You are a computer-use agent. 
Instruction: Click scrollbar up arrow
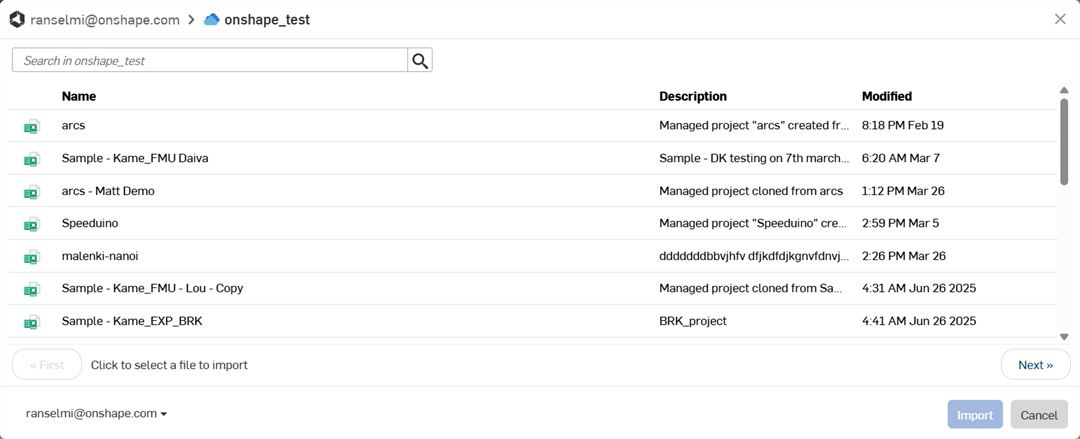(x=1064, y=90)
